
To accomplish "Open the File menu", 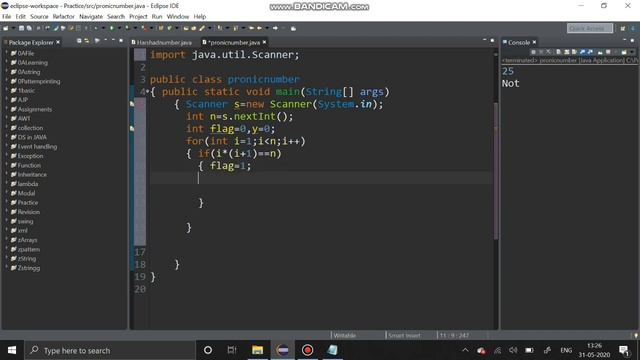I will pos(7,16).
